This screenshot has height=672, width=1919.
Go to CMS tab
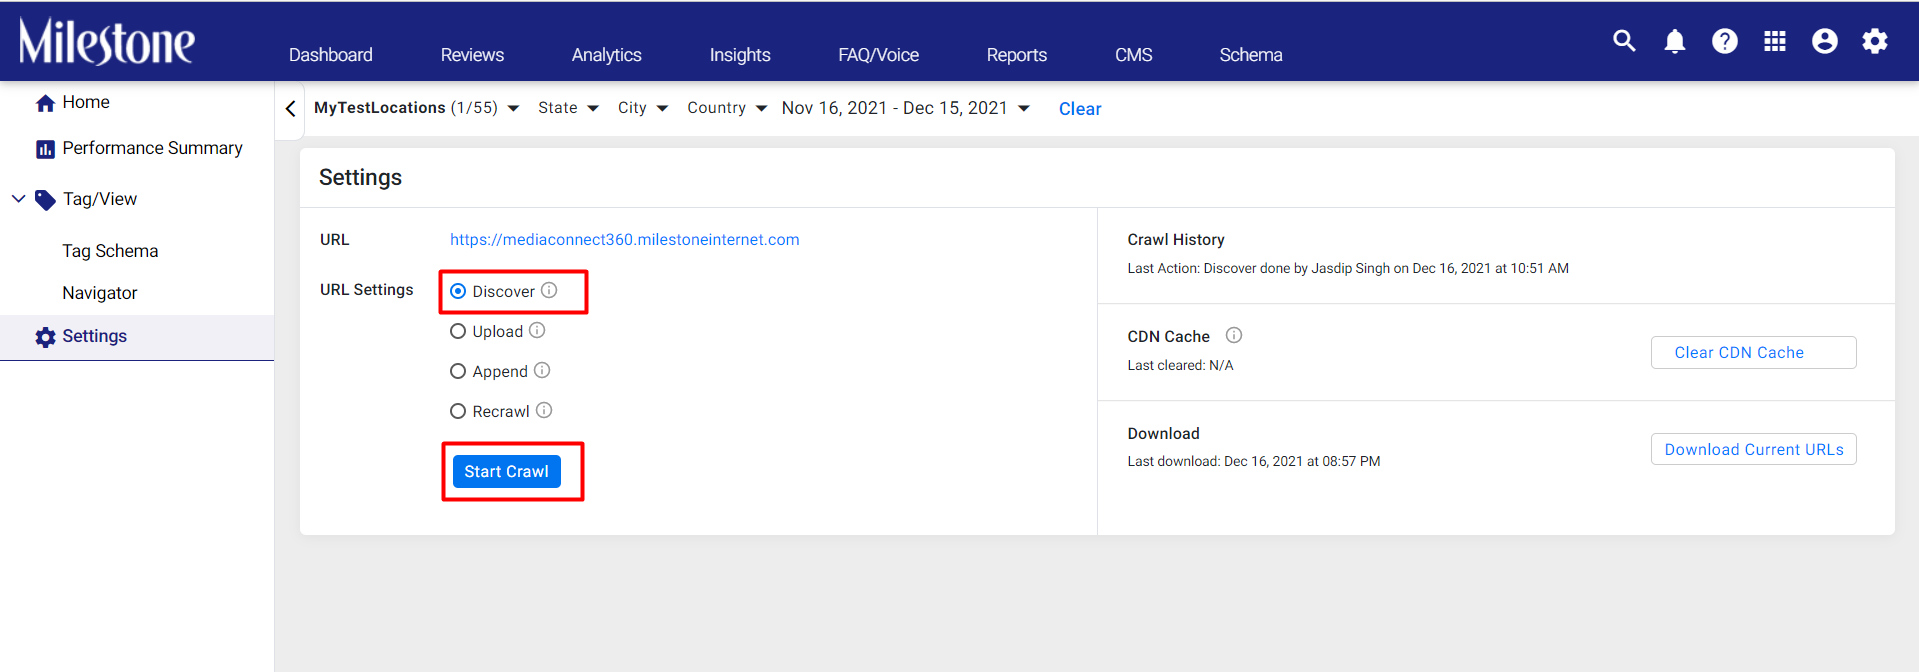pyautogui.click(x=1134, y=55)
